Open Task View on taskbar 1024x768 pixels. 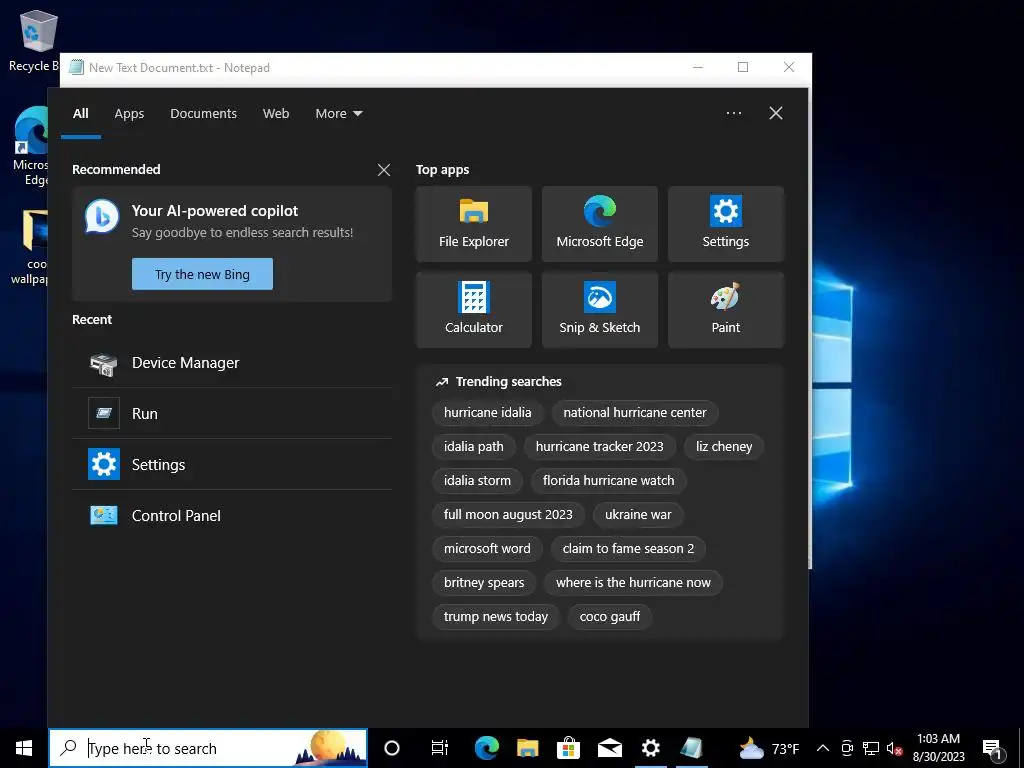click(x=440, y=748)
